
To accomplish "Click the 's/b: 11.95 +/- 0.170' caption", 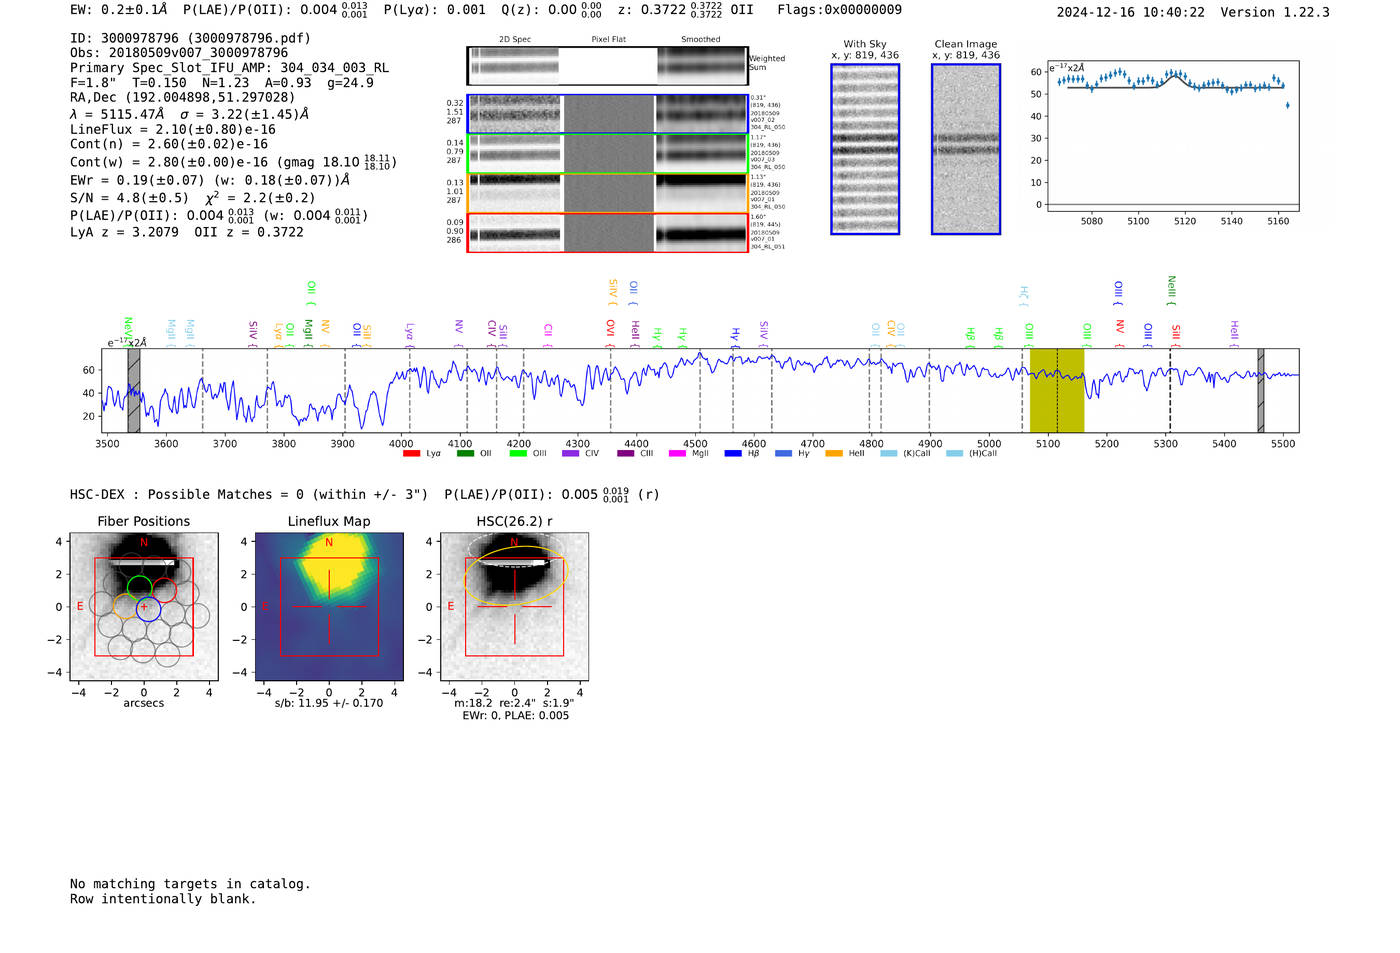I will 329,703.
